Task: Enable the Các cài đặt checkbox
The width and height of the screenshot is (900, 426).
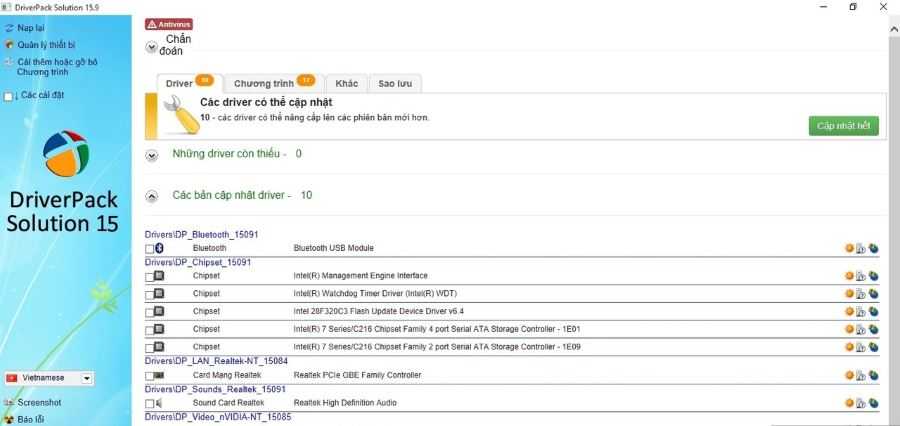Action: [x=9, y=96]
